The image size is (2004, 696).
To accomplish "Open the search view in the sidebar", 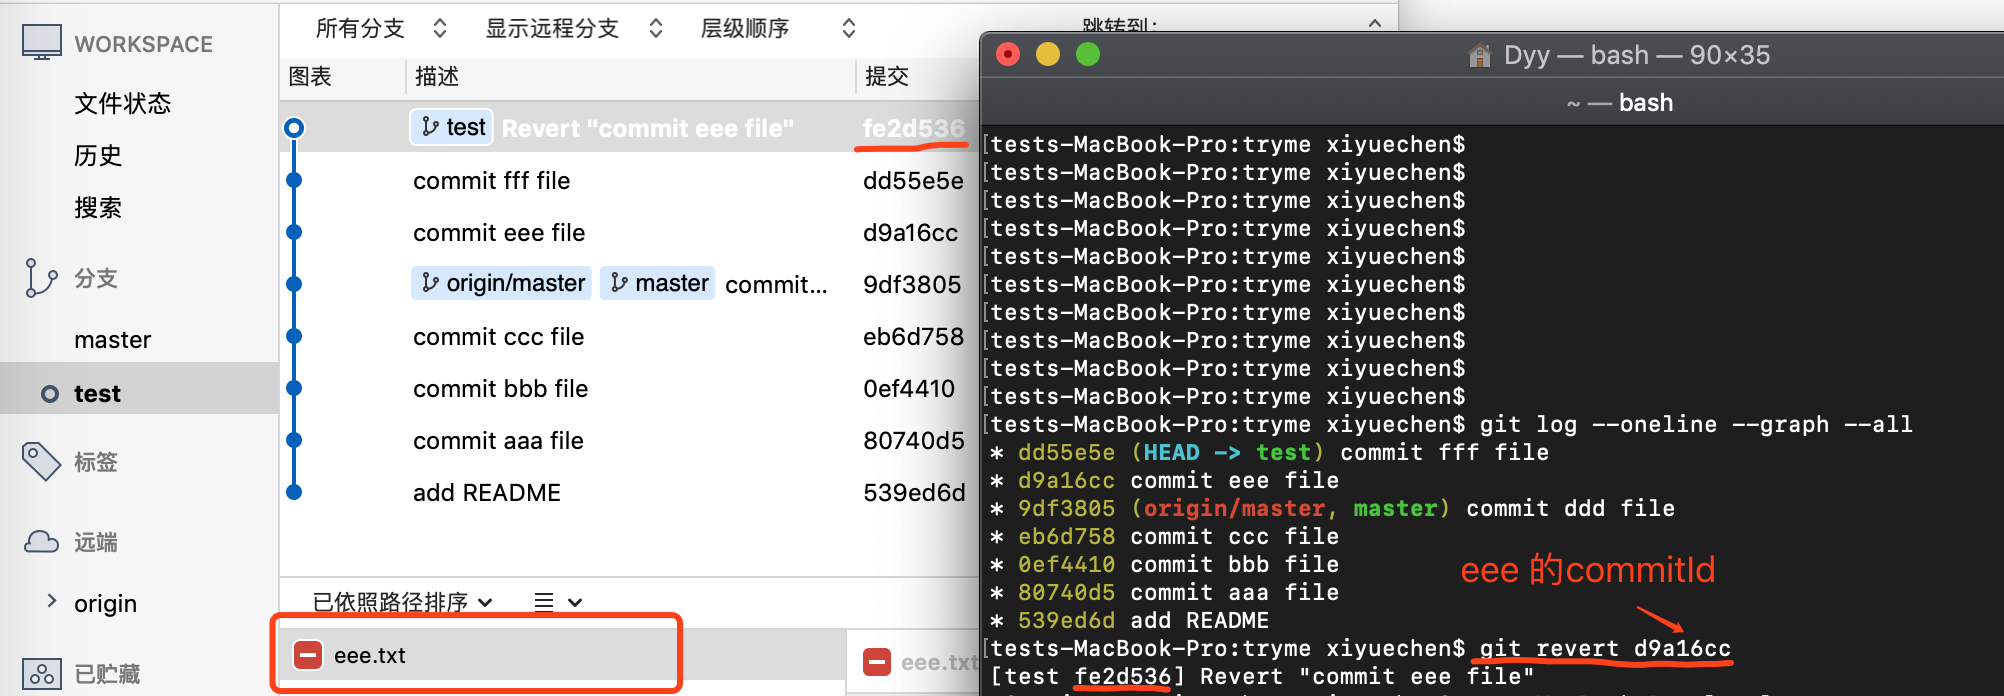I will click(98, 207).
